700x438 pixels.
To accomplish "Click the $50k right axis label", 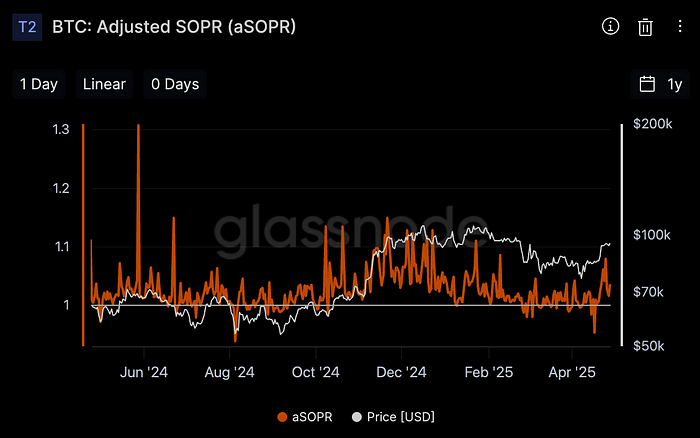I will [649, 346].
